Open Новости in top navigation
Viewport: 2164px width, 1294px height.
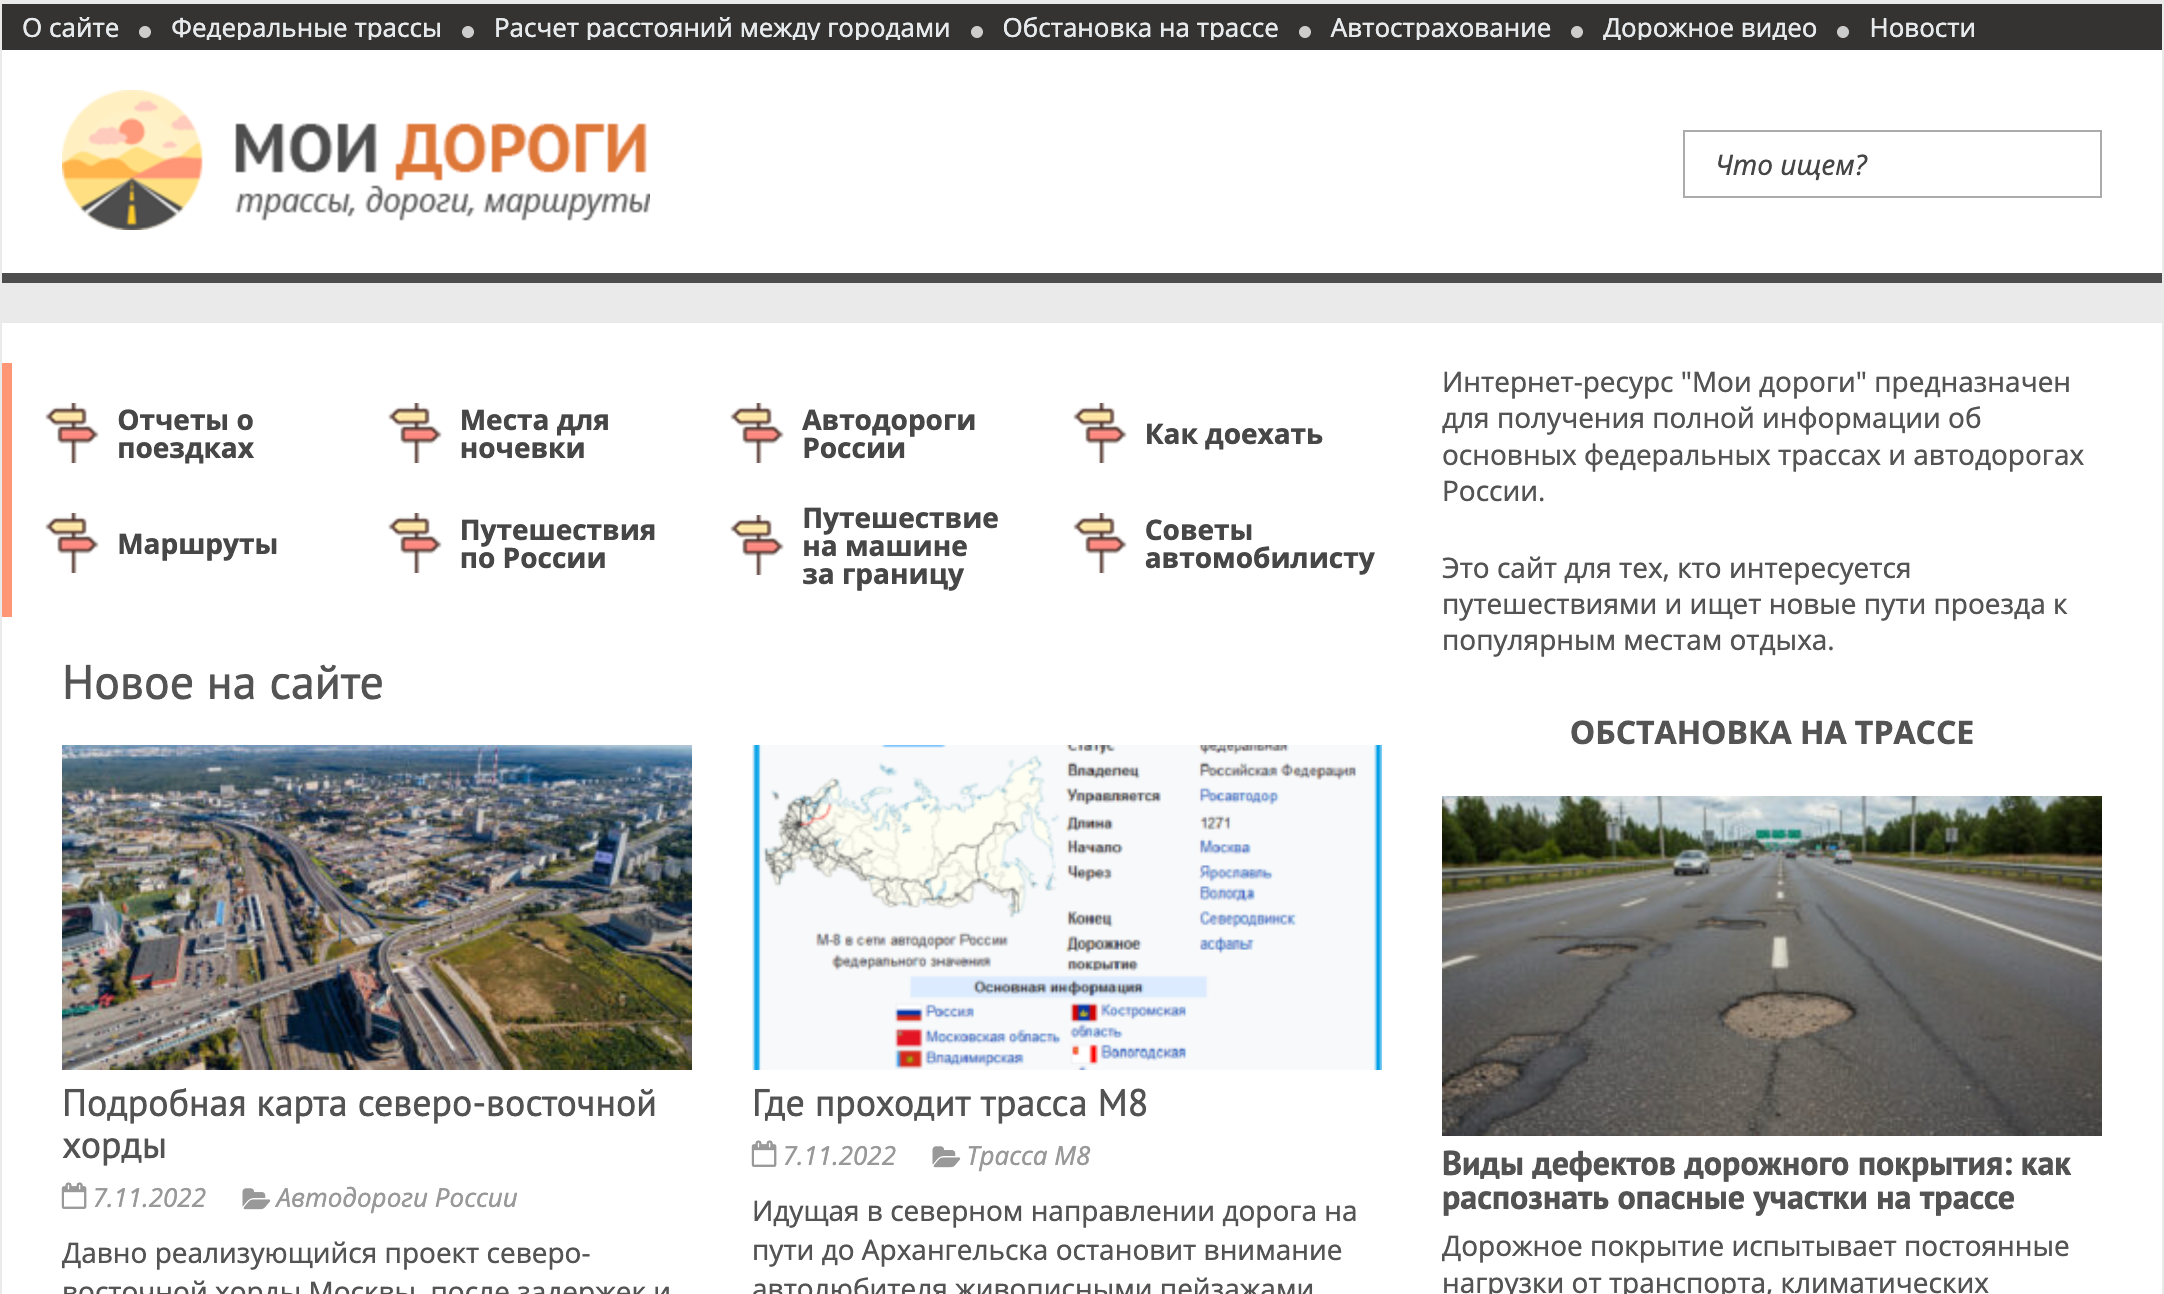click(x=1922, y=28)
